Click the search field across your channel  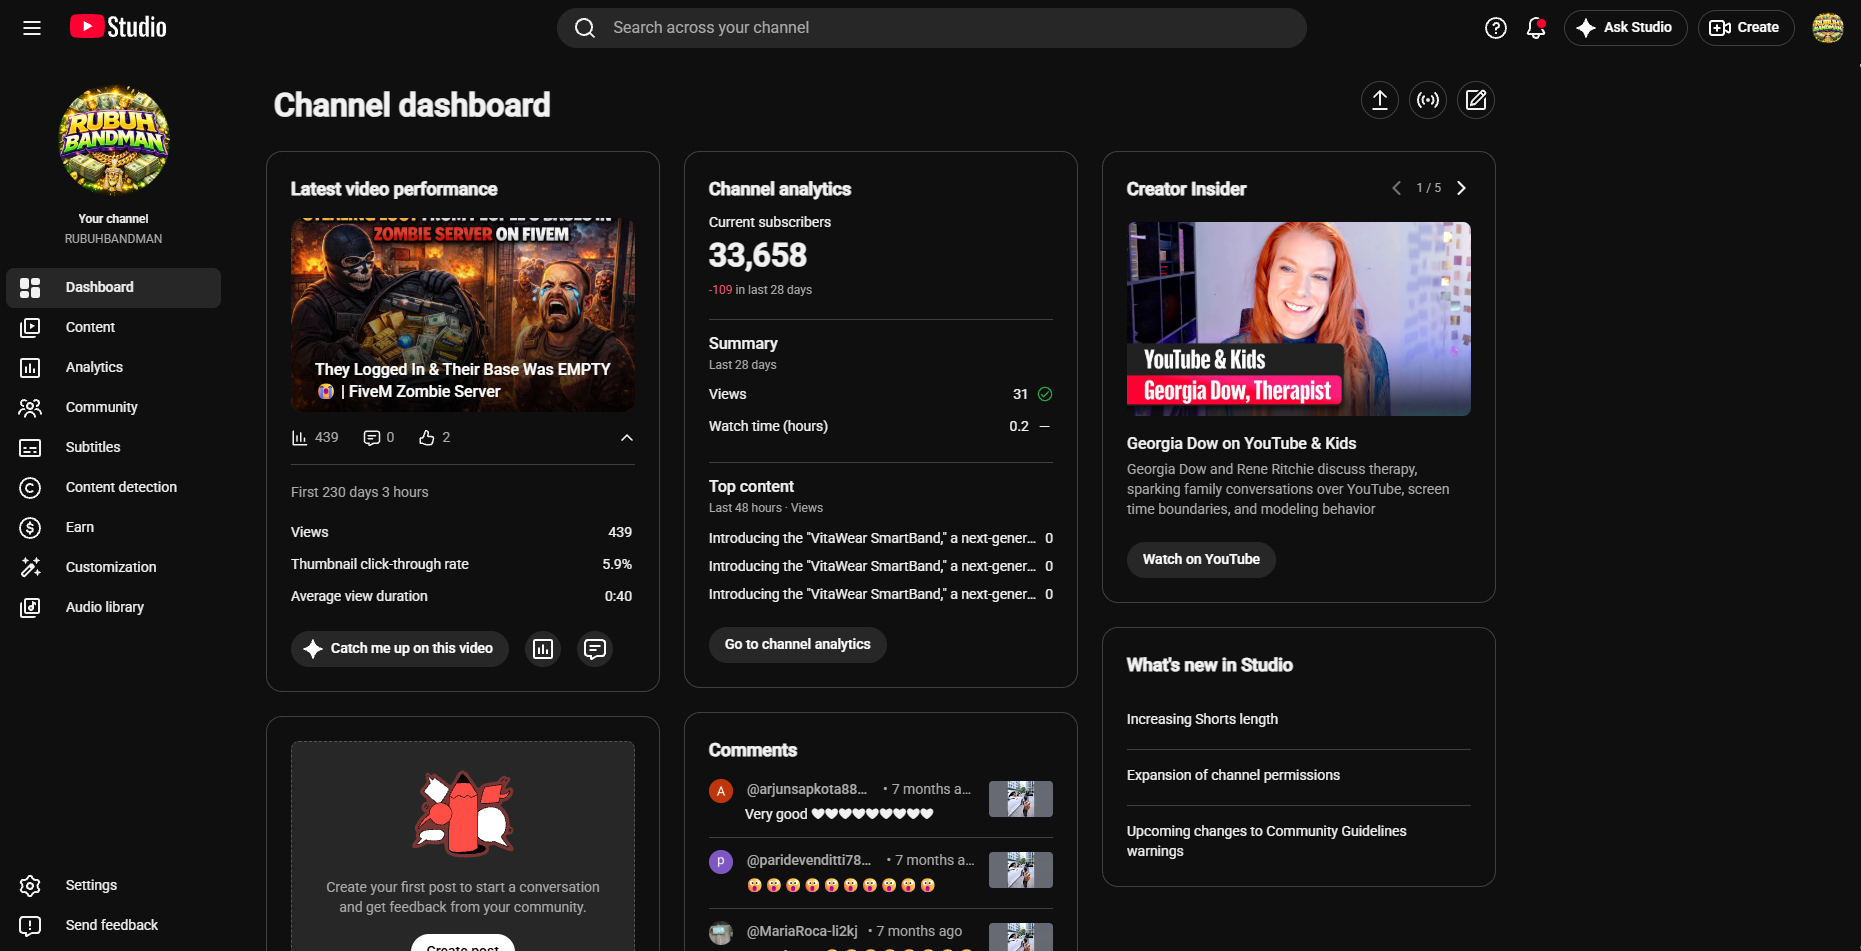click(x=931, y=28)
